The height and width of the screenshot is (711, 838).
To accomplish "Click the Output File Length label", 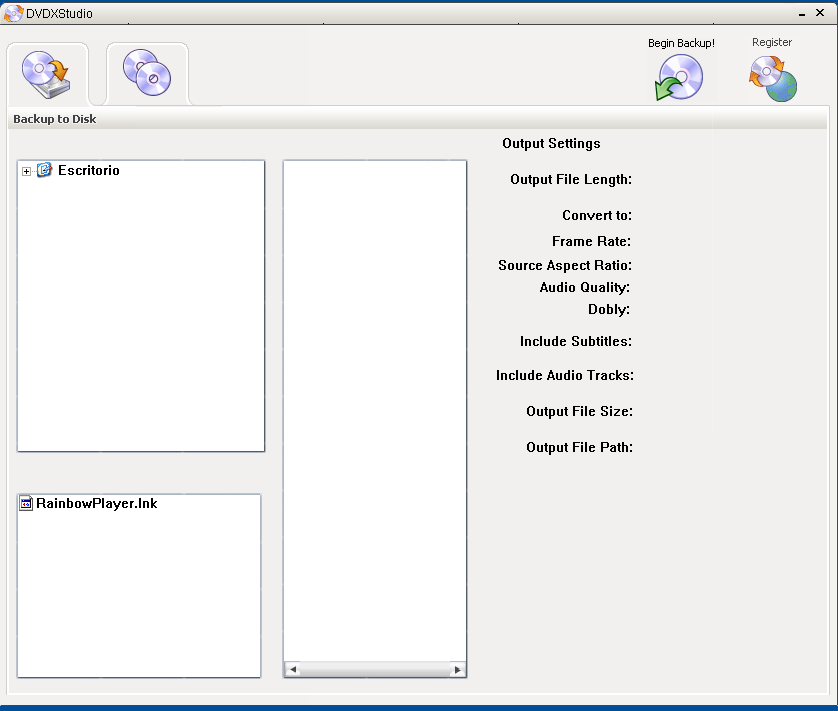I will click(571, 180).
